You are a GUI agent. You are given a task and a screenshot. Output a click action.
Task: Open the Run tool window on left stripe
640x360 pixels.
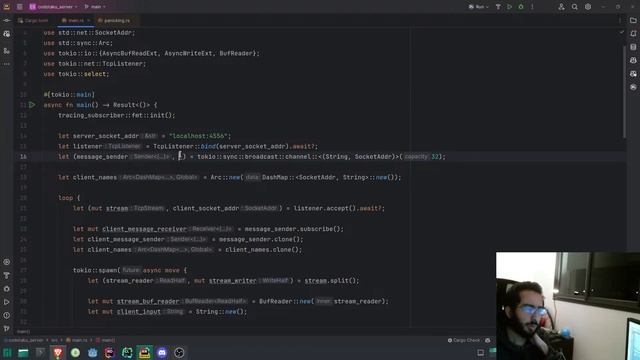coord(7,302)
